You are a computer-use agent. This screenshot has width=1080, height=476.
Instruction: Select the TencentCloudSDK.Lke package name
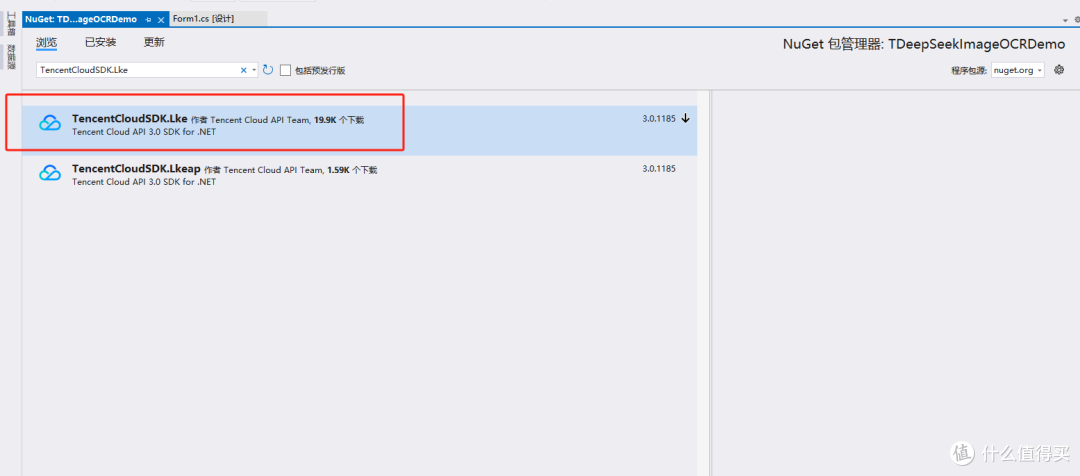129,118
